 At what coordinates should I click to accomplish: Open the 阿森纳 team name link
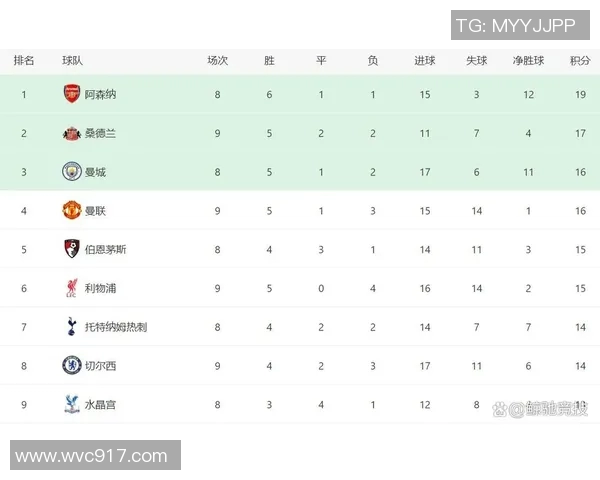(100, 94)
